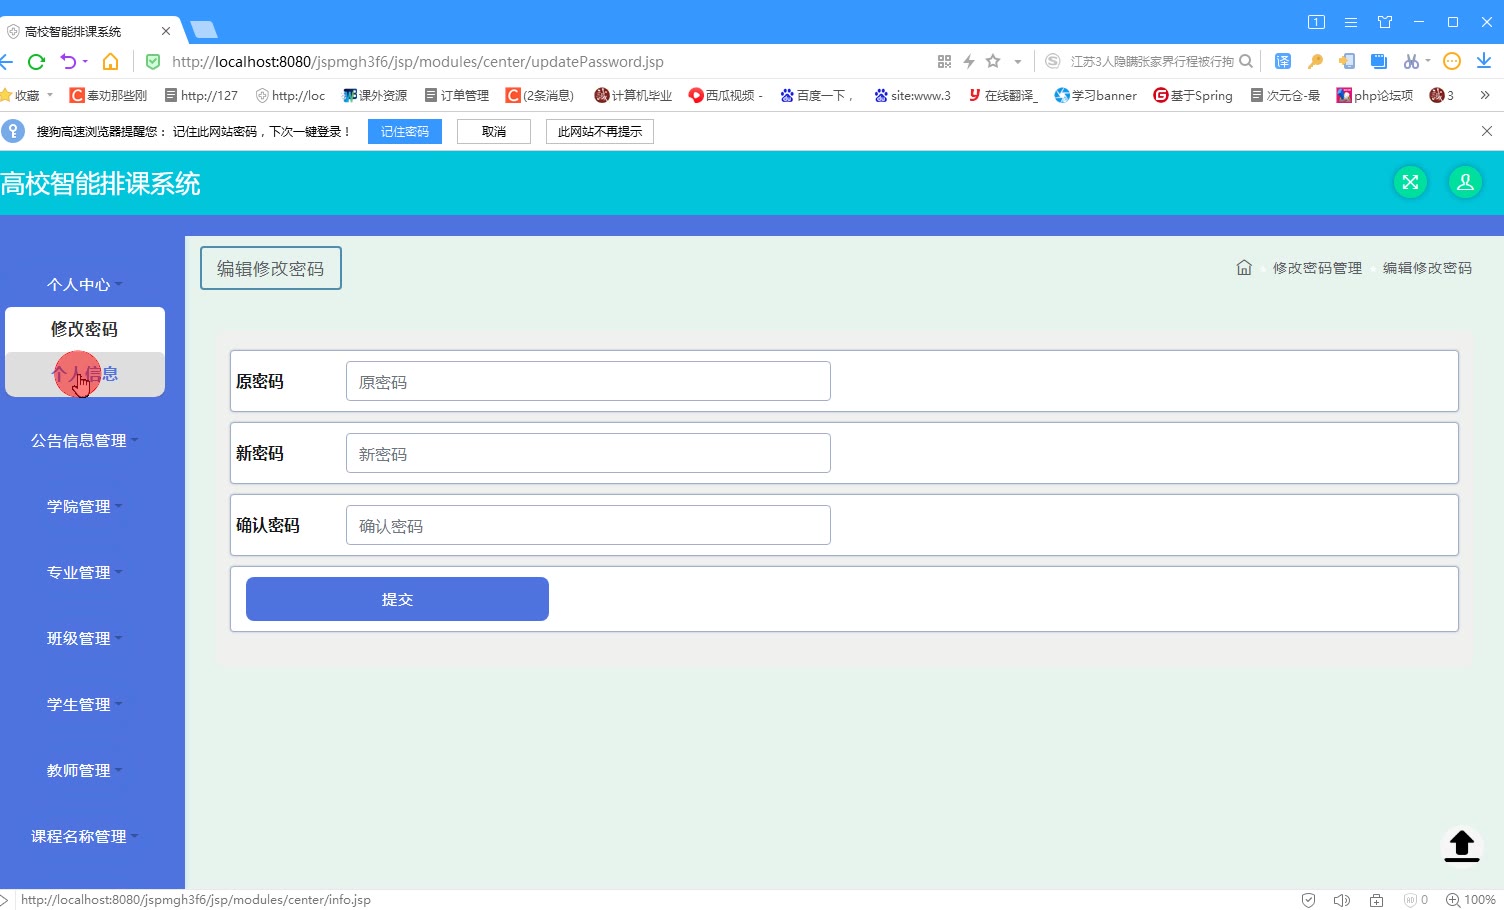Open the downloads arrow icon
The width and height of the screenshot is (1504, 910).
(x=1484, y=62)
